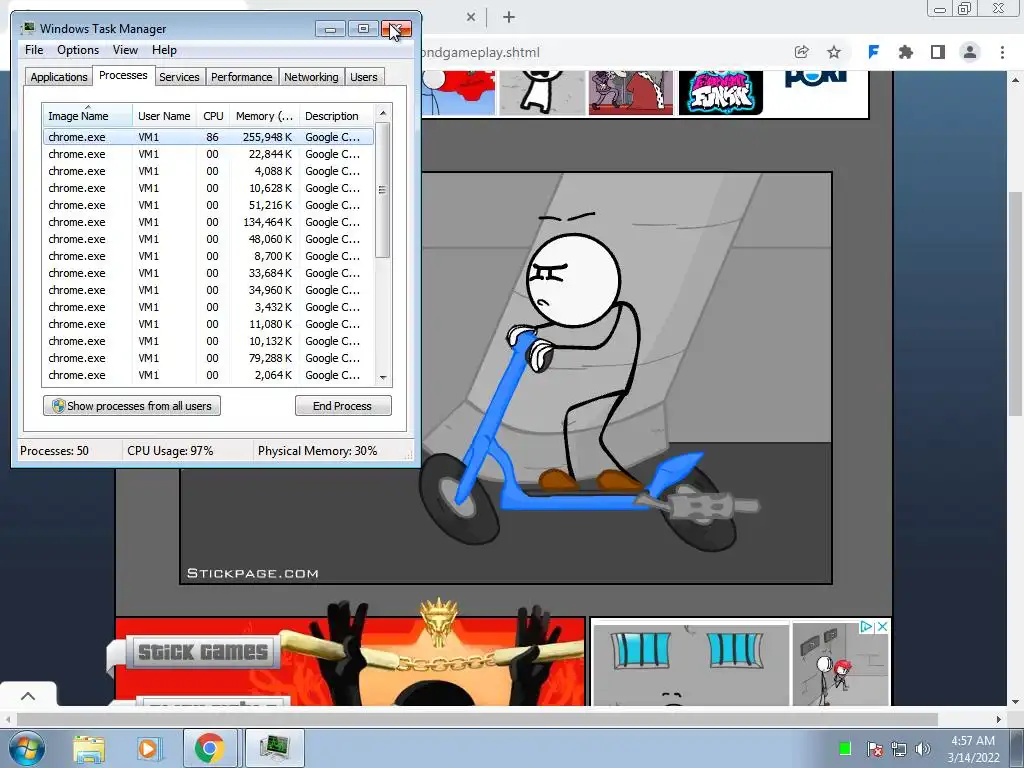Select the Processes tab
The image size is (1024, 768).
[123, 75]
